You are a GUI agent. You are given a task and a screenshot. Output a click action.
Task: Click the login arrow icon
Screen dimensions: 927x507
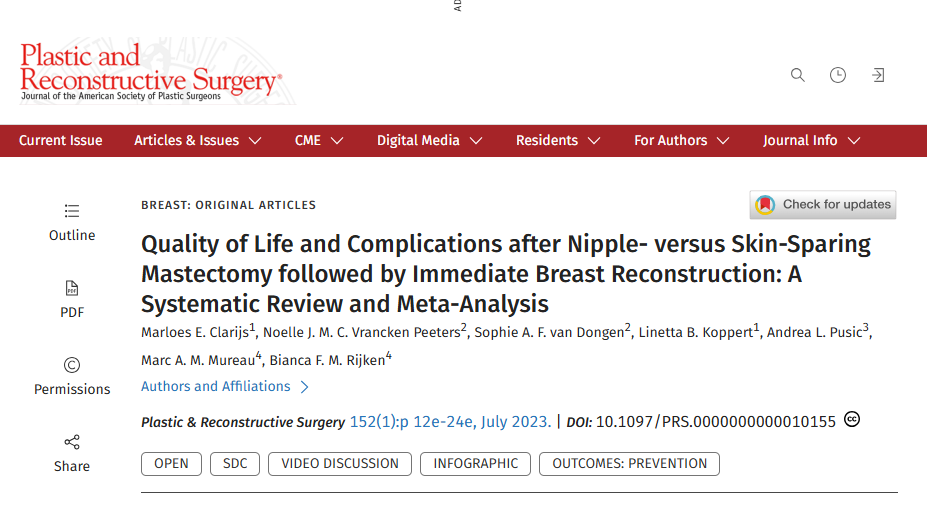(878, 75)
